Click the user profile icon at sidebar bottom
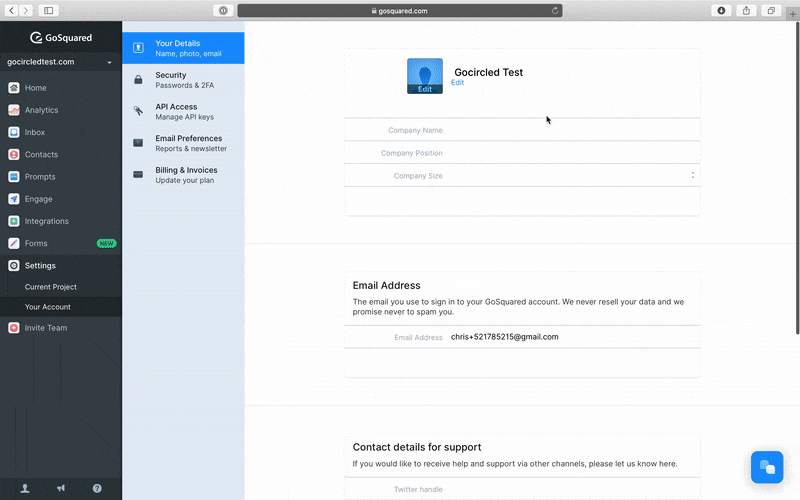Screen dimensions: 800x500 (24, 488)
